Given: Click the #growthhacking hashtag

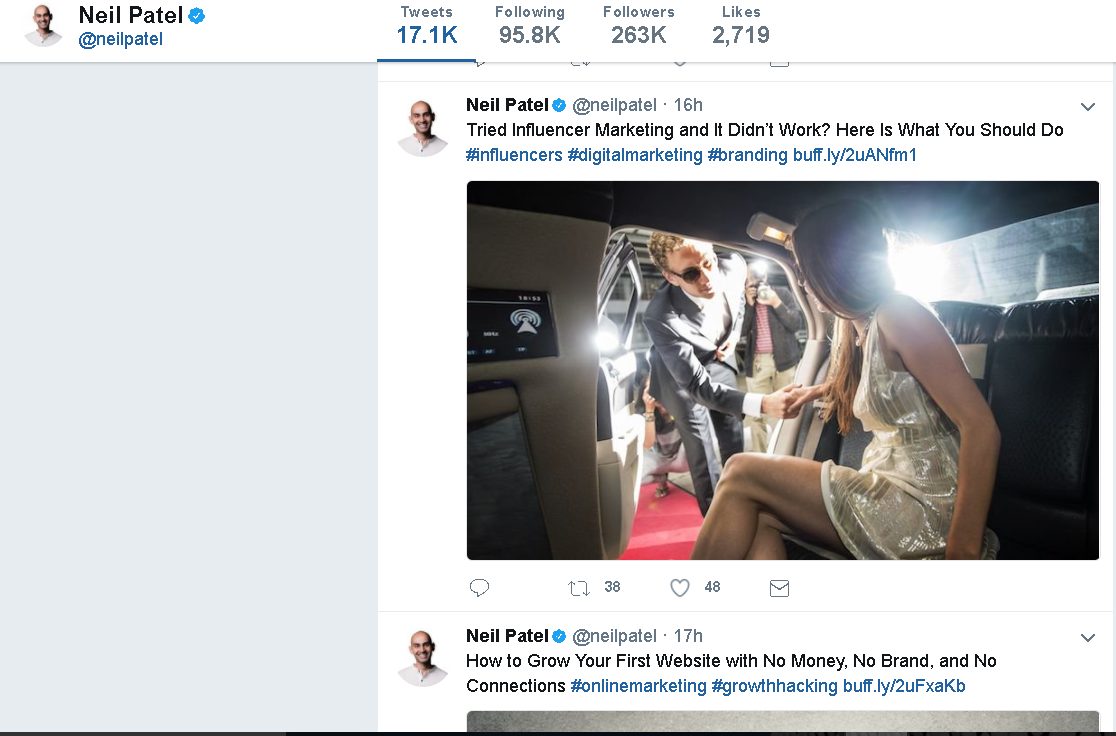Looking at the screenshot, I should [774, 686].
